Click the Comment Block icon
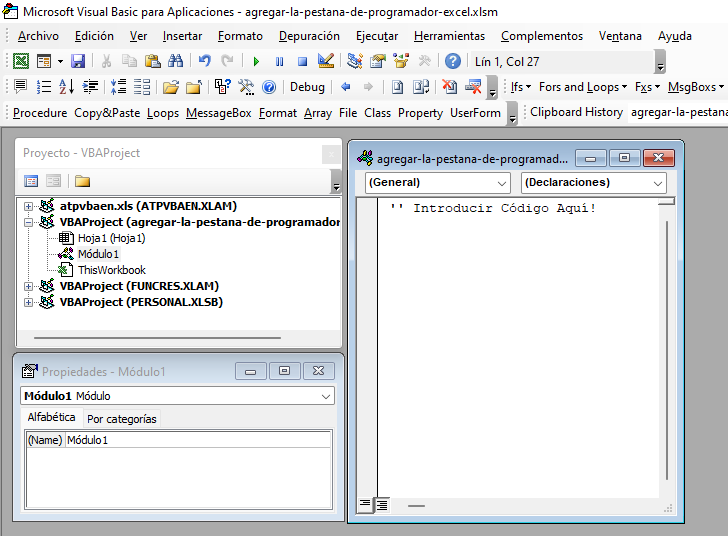The width and height of the screenshot is (728, 536). 20,87
